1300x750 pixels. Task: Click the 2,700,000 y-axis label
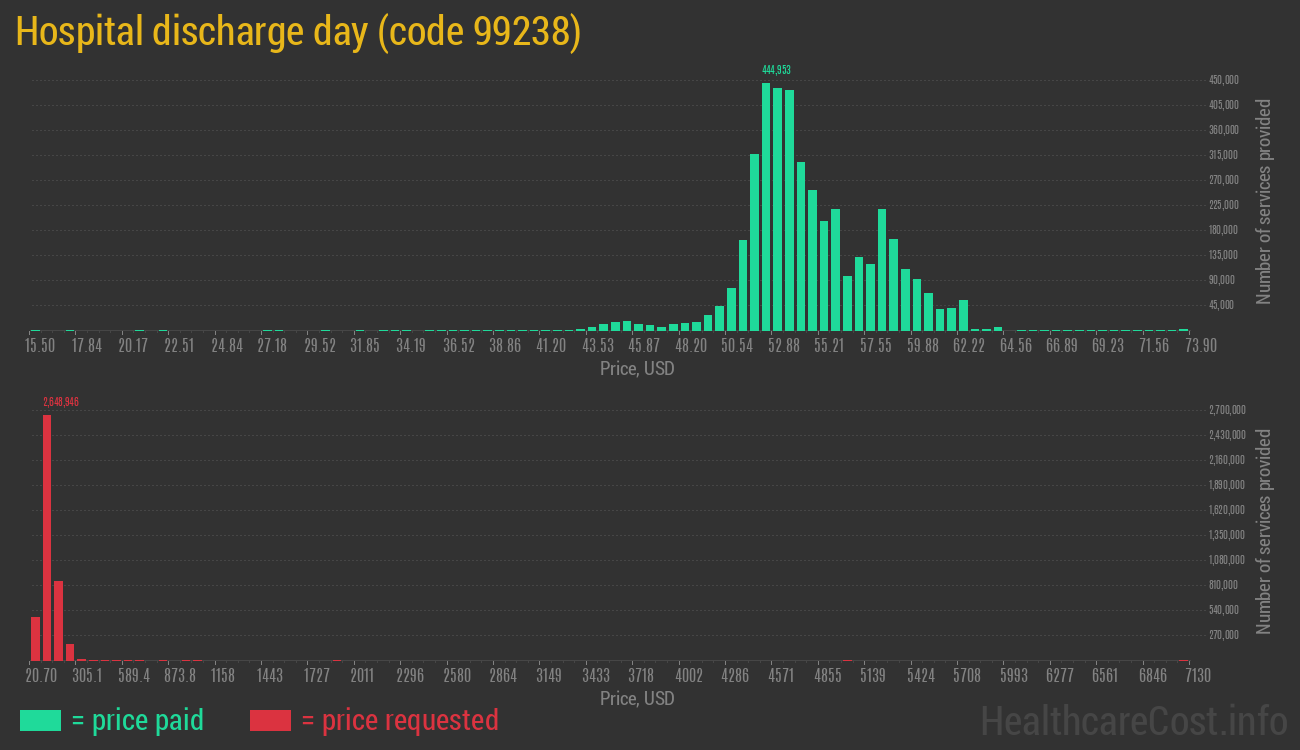[1227, 410]
